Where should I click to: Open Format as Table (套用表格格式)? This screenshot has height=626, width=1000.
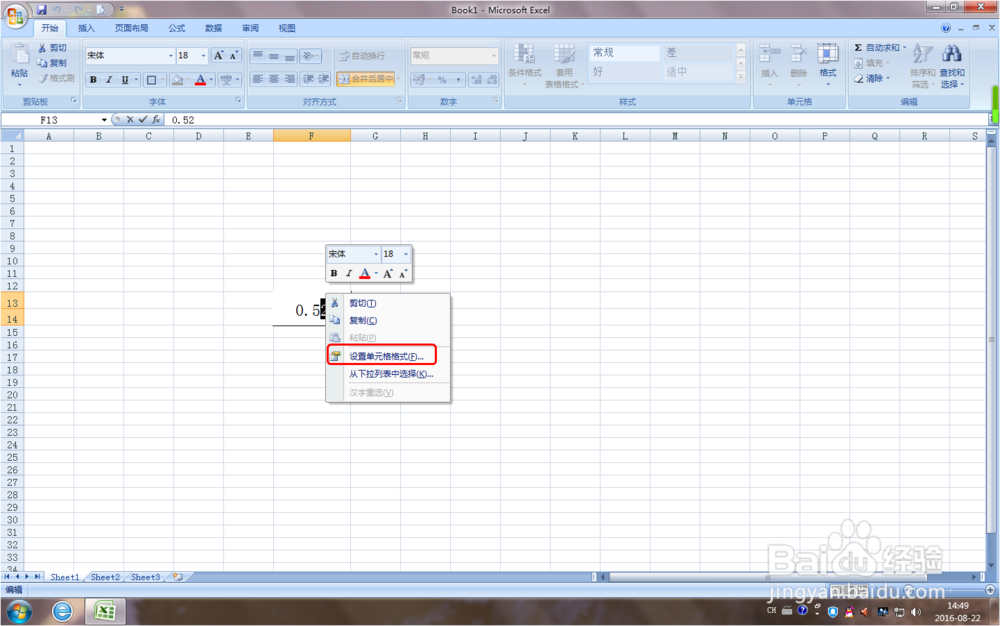(564, 66)
